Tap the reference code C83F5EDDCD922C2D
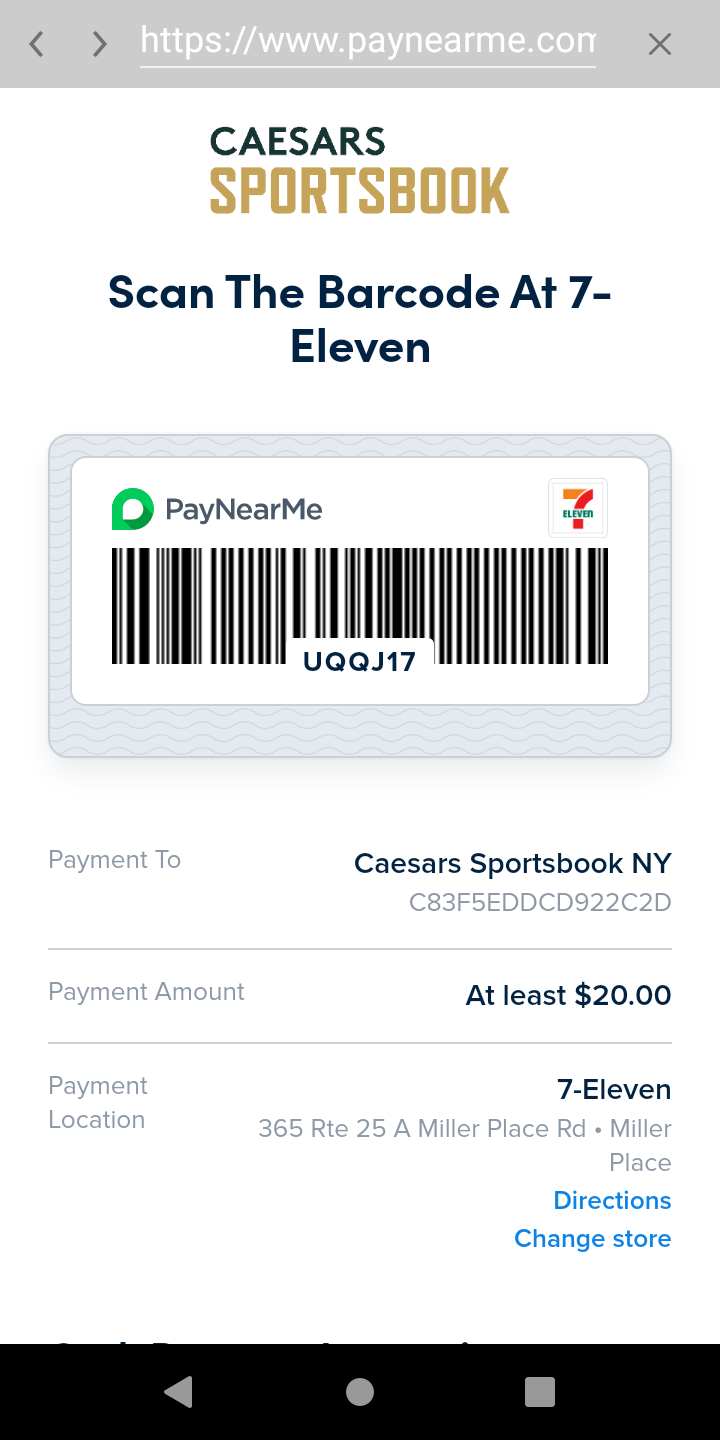The image size is (720, 1440). [x=540, y=902]
